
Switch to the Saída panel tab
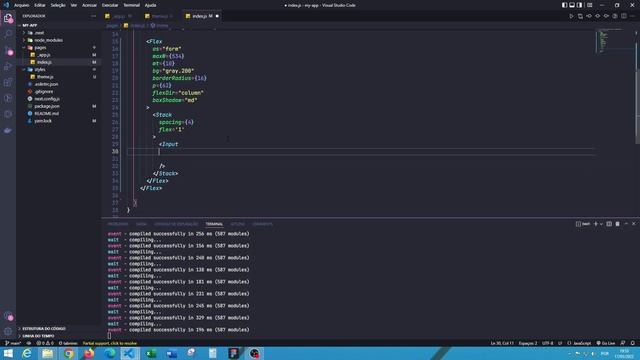[x=141, y=224]
